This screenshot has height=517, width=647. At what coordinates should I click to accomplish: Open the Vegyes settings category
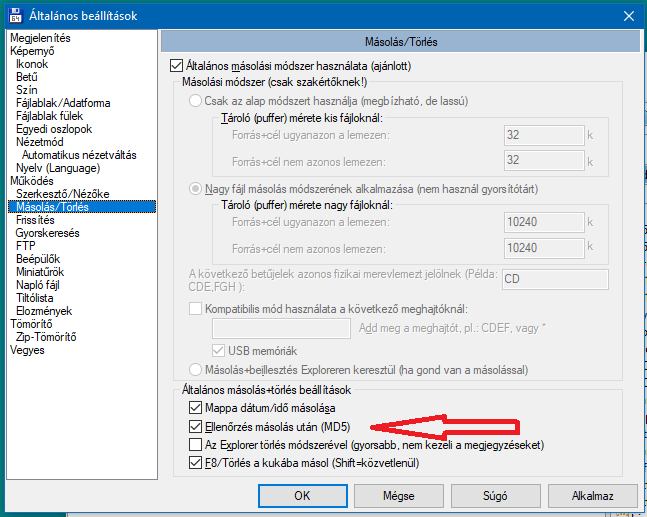click(x=27, y=350)
